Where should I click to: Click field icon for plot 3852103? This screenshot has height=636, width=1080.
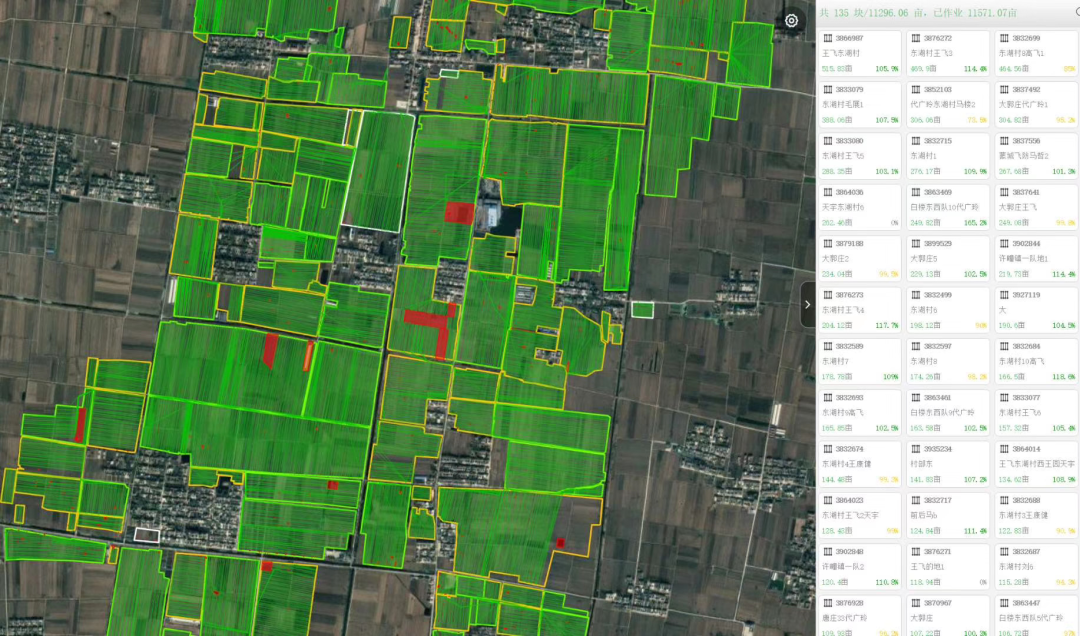pos(915,90)
